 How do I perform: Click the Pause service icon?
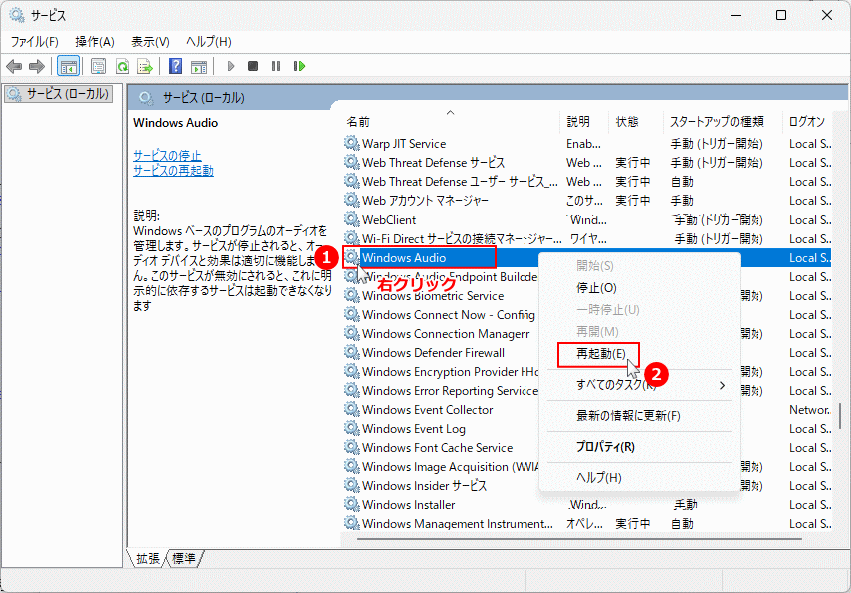point(276,66)
